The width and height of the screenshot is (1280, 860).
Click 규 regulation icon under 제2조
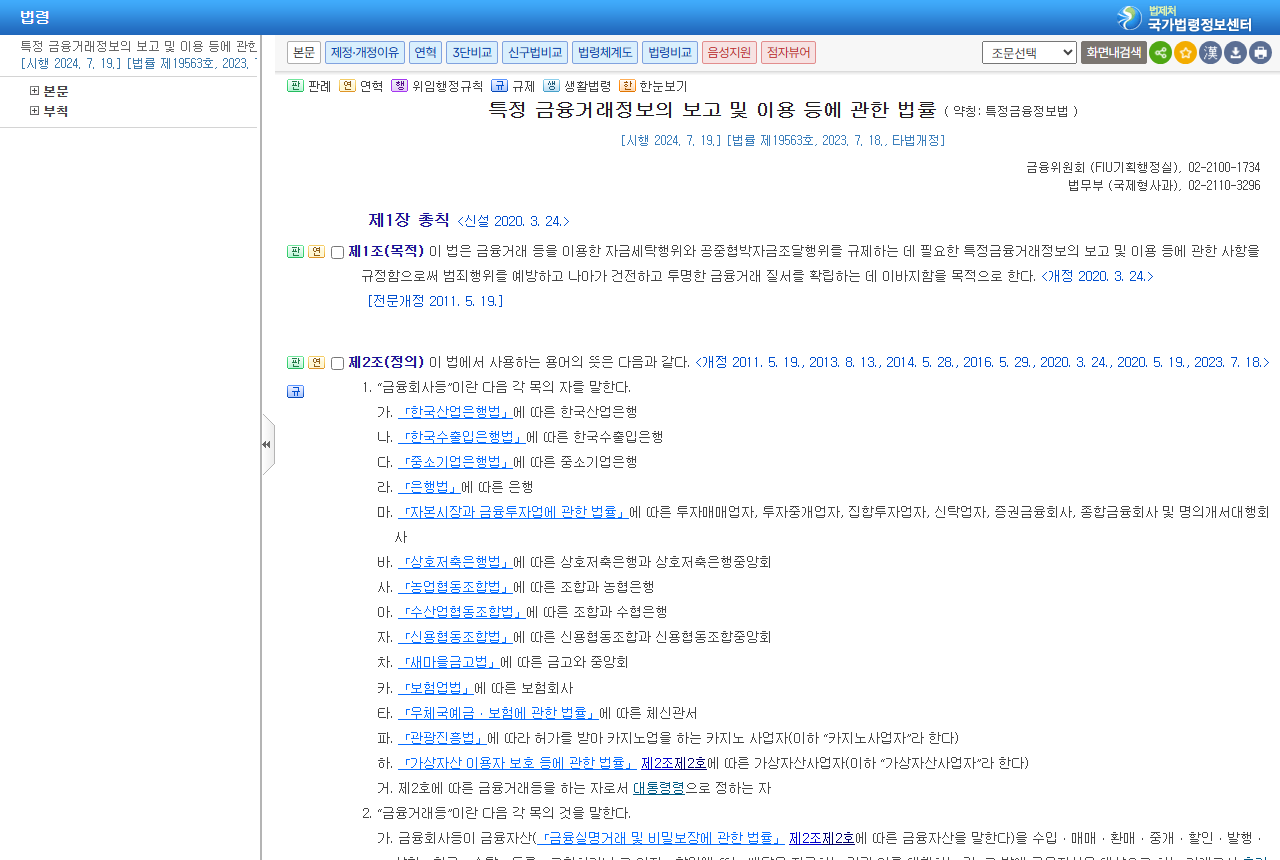click(295, 392)
